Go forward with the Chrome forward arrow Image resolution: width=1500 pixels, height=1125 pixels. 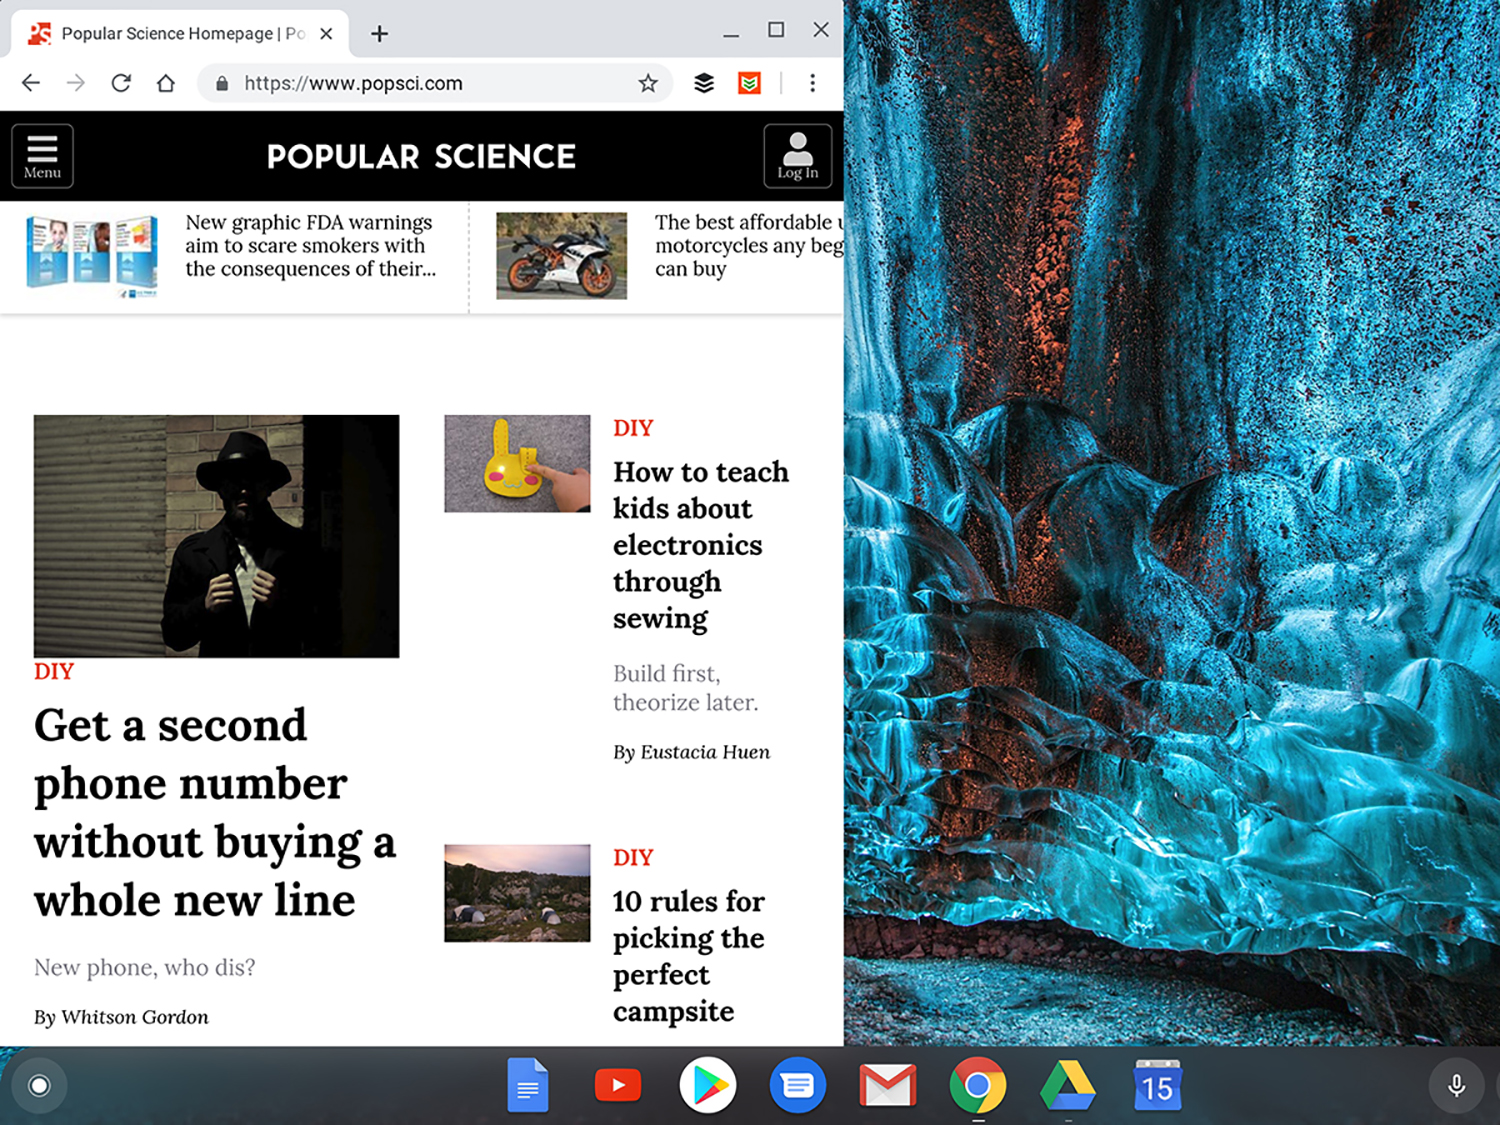(x=76, y=83)
